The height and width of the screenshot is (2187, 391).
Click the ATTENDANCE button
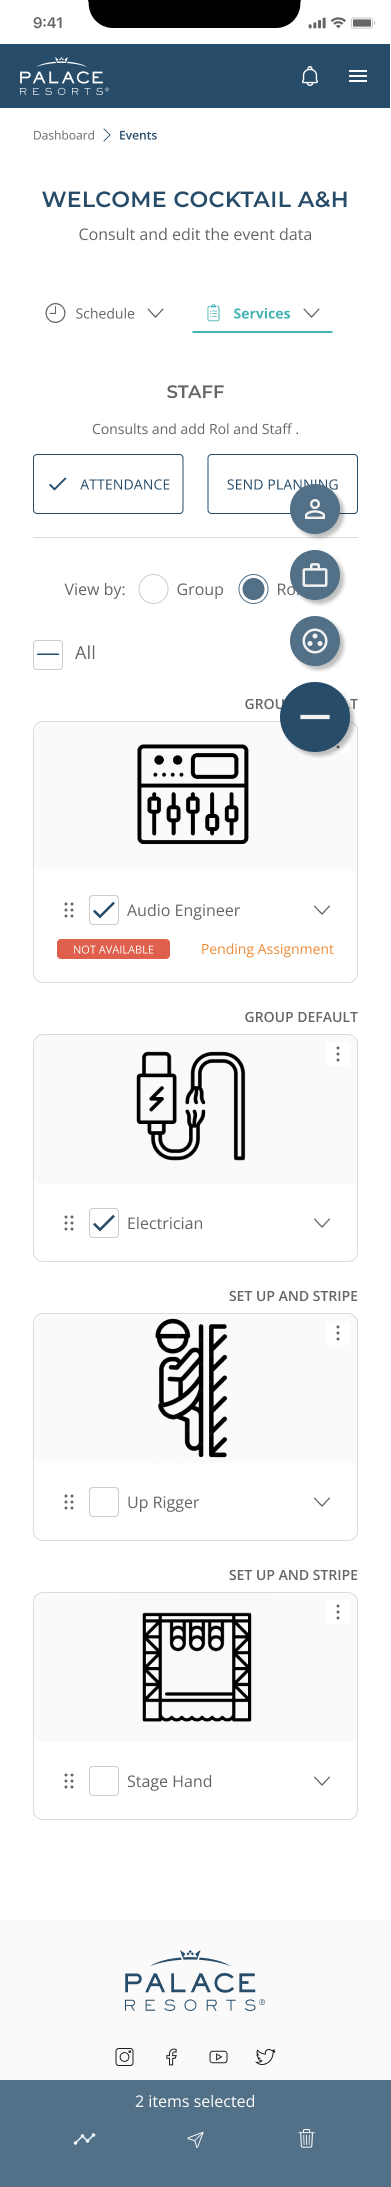click(x=108, y=484)
